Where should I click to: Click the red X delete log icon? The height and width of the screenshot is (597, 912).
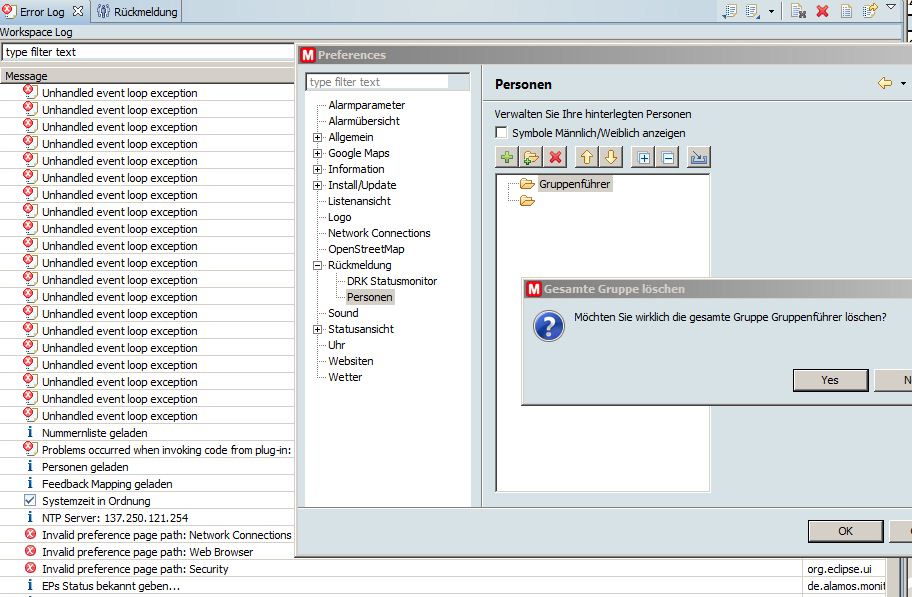coord(822,11)
